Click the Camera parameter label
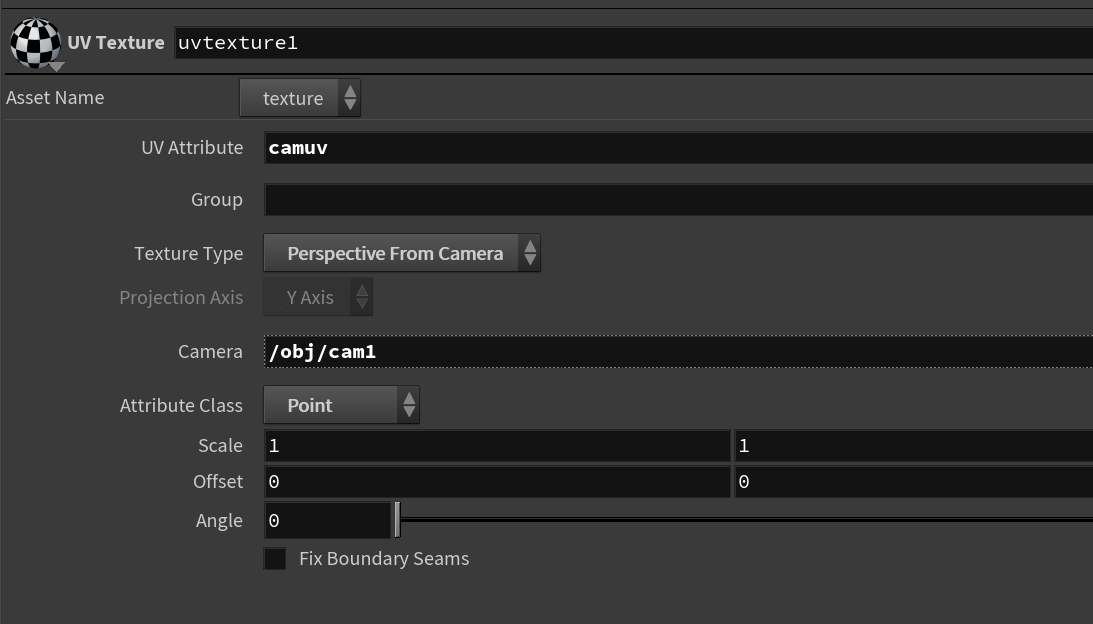This screenshot has width=1093, height=624. click(210, 351)
